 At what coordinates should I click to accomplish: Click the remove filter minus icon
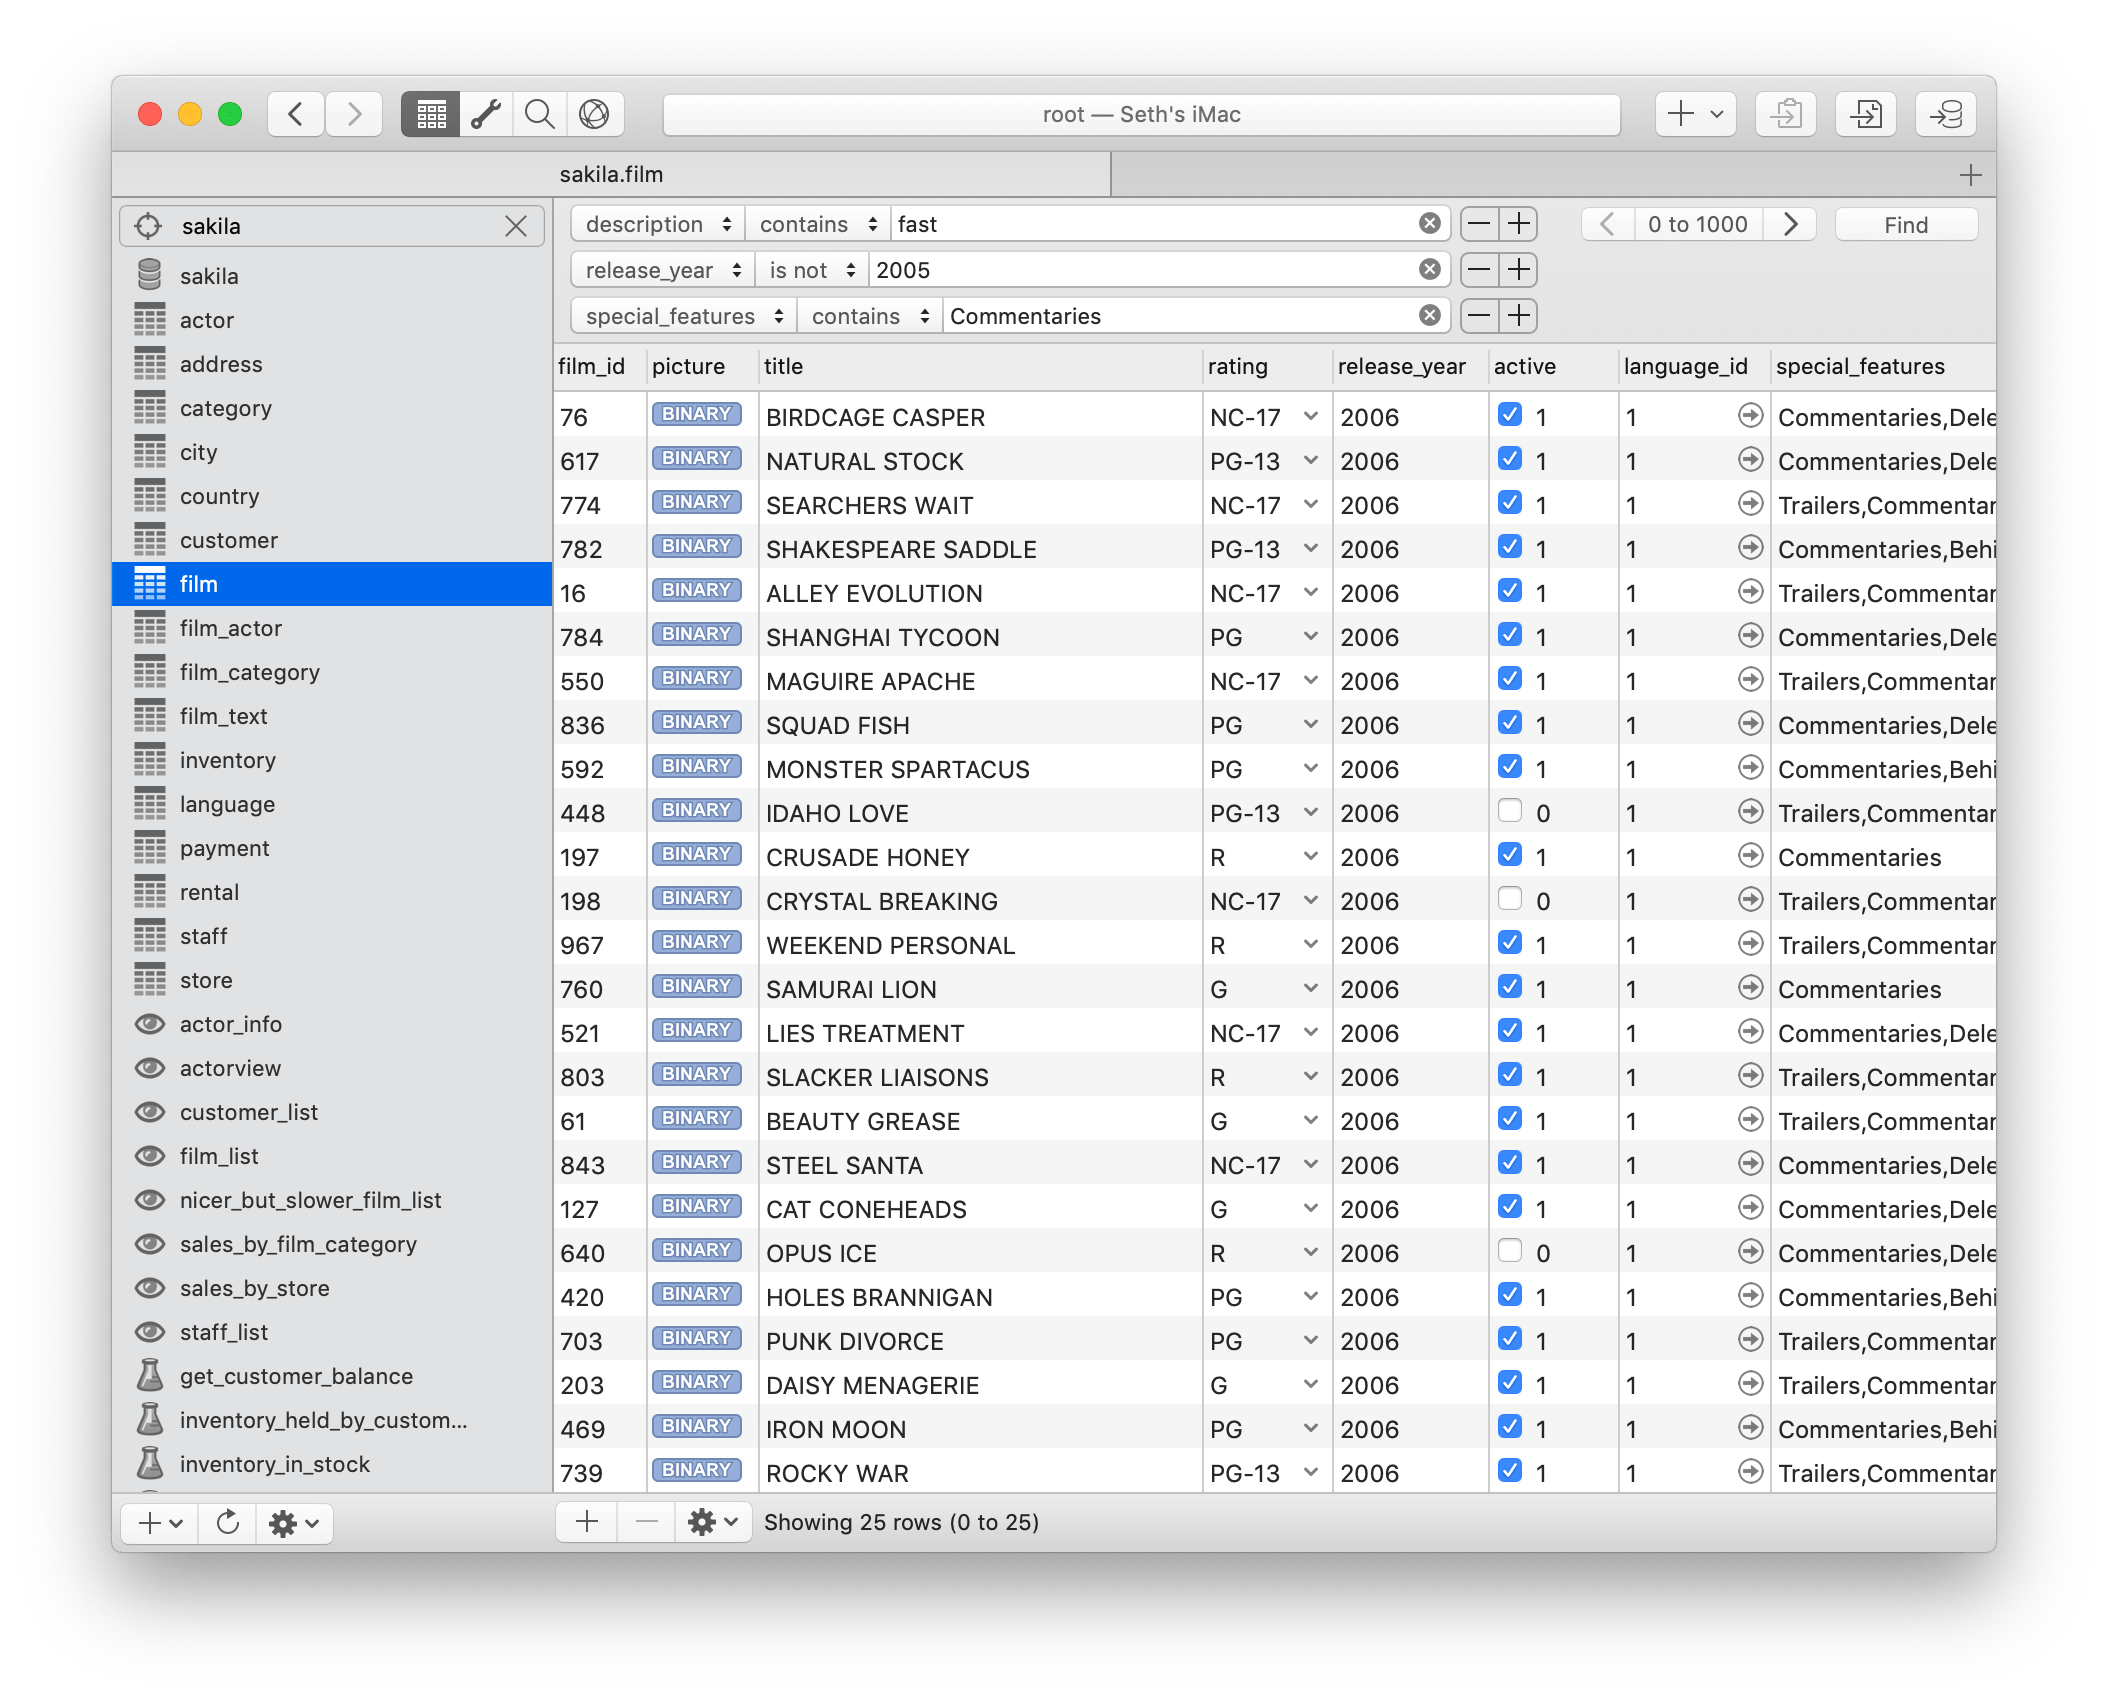(x=1476, y=222)
